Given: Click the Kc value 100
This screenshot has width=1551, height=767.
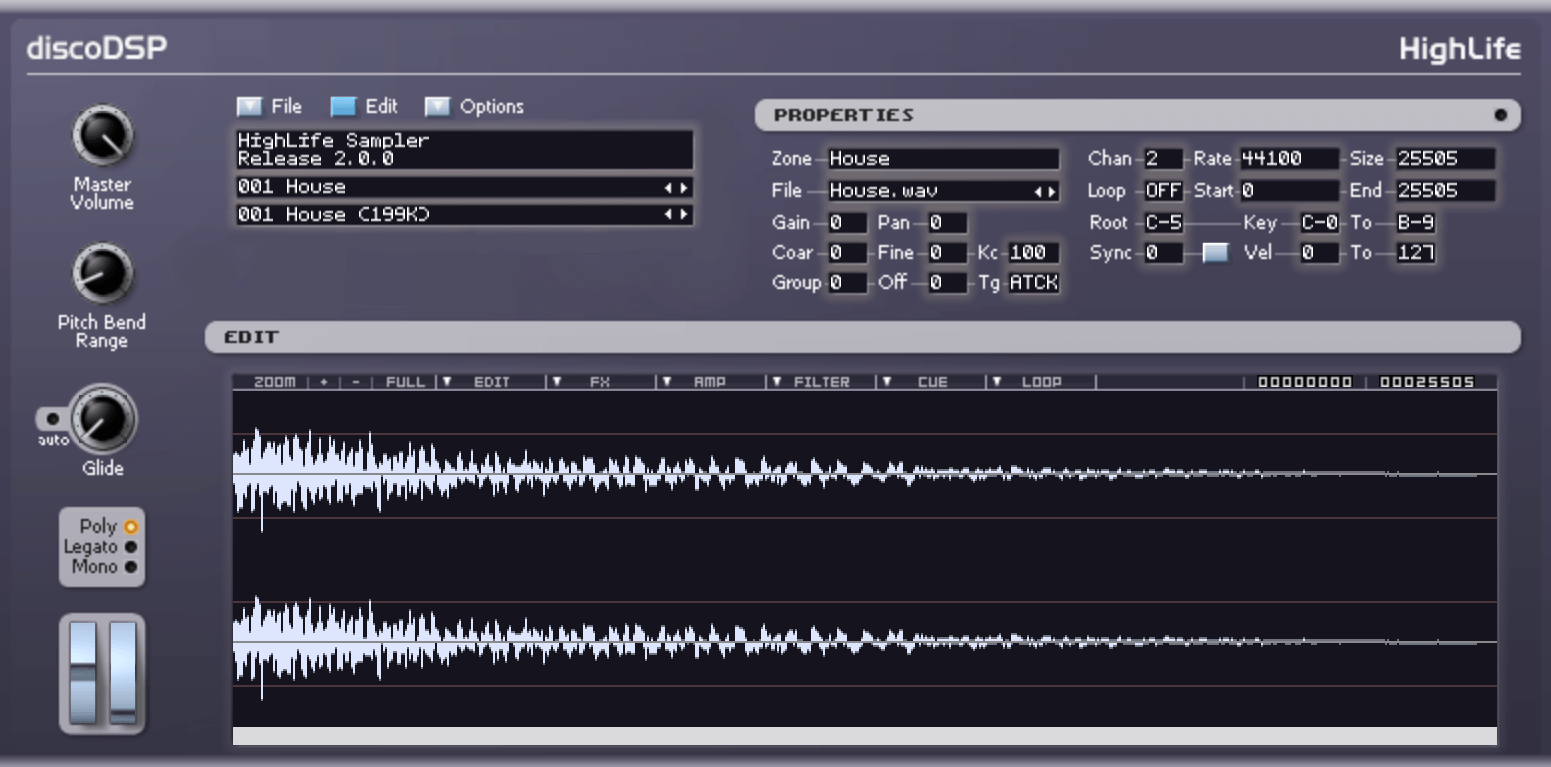Looking at the screenshot, I should click(1033, 253).
